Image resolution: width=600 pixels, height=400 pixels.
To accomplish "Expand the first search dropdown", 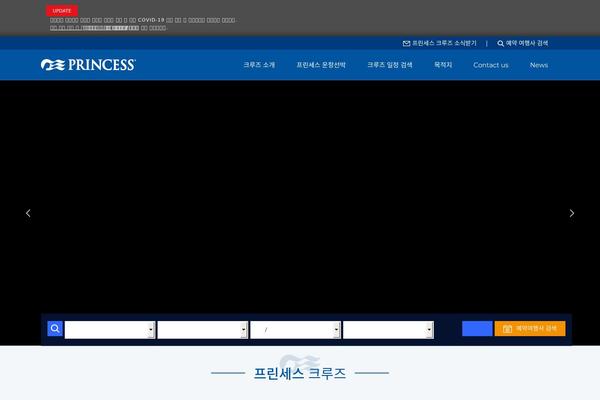I will tap(110, 330).
